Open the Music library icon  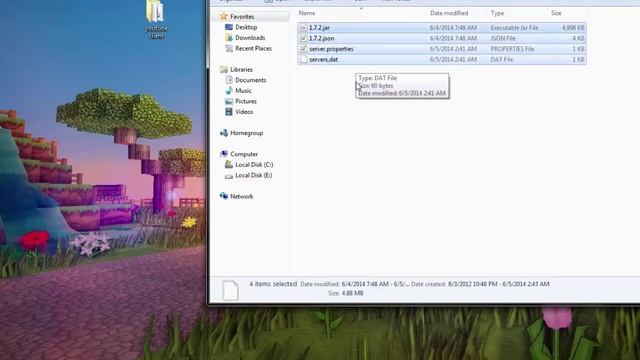coord(229,91)
